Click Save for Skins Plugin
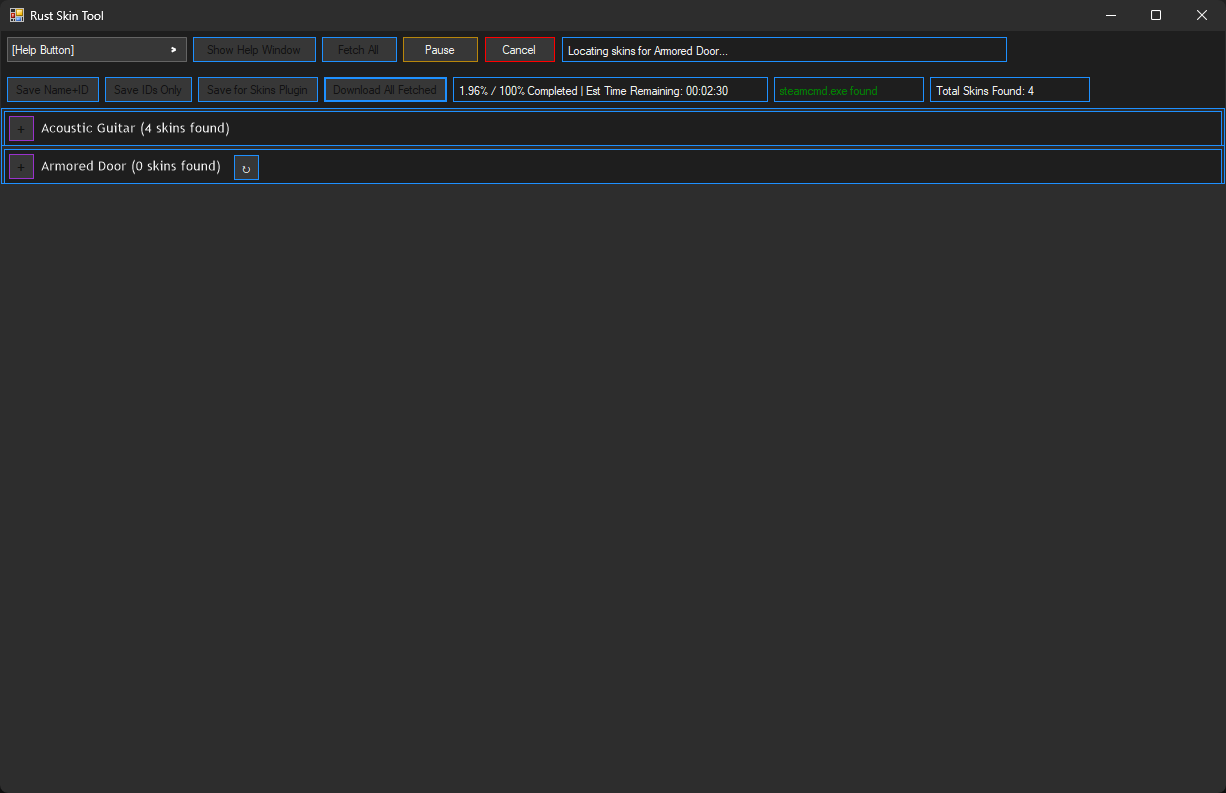Image resolution: width=1226 pixels, height=793 pixels. tap(257, 89)
